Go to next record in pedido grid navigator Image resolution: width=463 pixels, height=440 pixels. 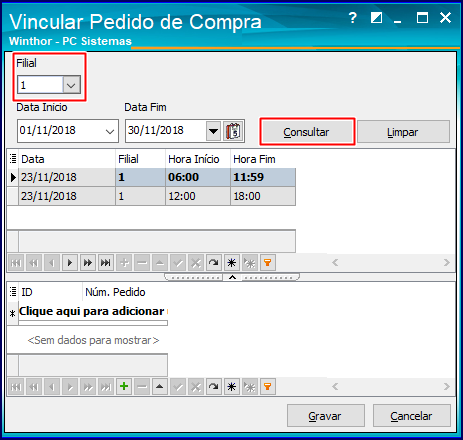pos(70,386)
